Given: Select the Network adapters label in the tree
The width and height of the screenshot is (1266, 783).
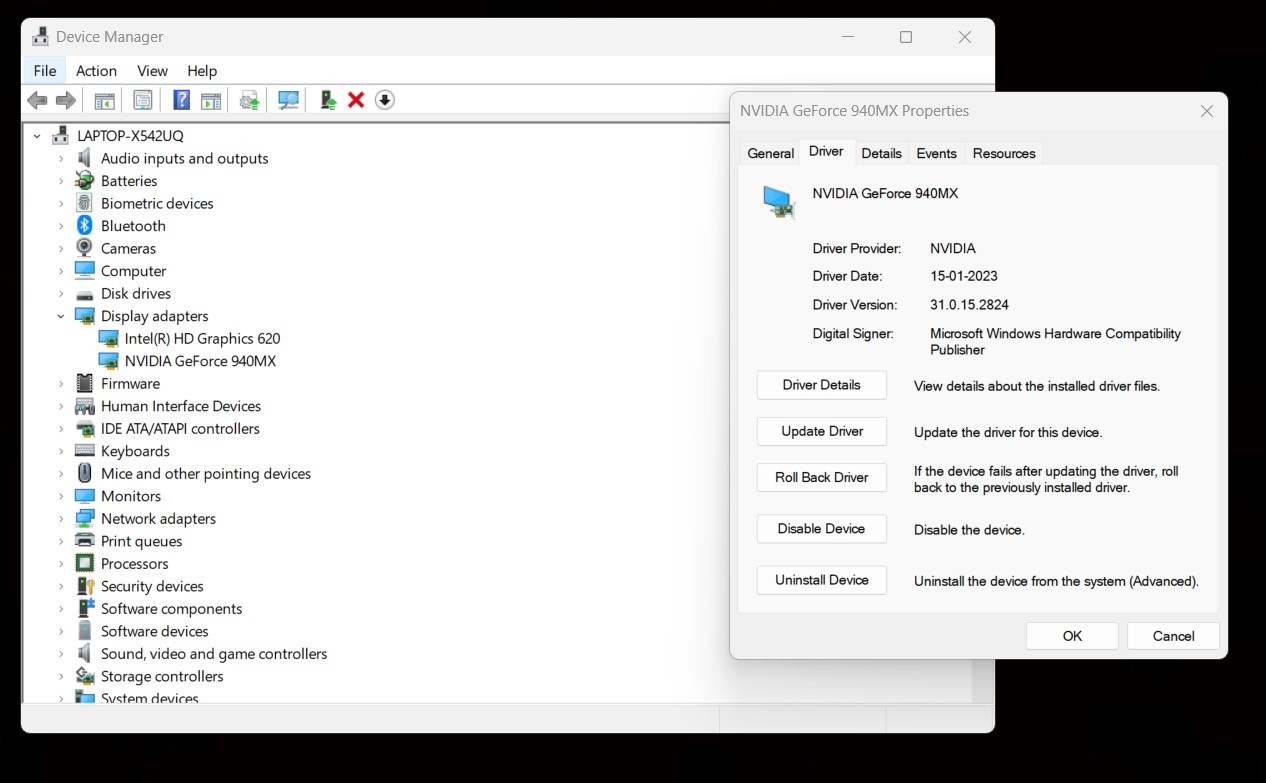Looking at the screenshot, I should 158,519.
